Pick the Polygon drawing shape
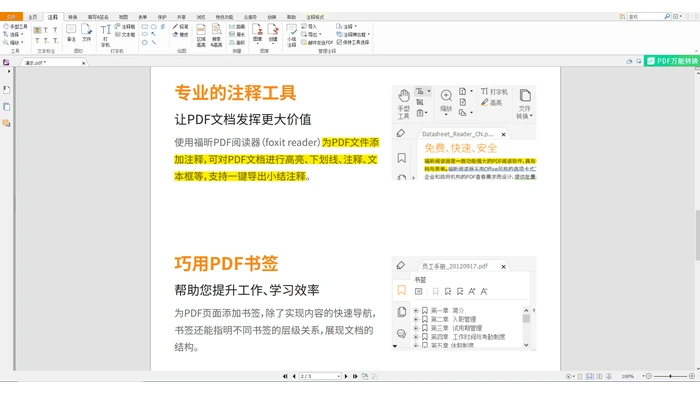 tap(145, 42)
